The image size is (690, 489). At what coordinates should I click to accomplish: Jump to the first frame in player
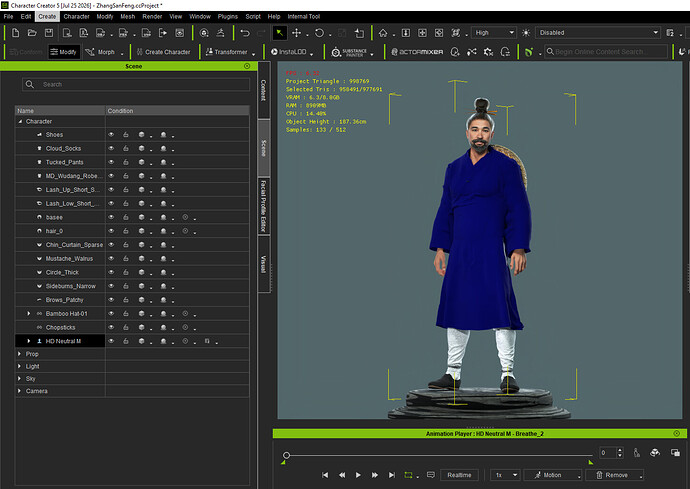point(325,475)
